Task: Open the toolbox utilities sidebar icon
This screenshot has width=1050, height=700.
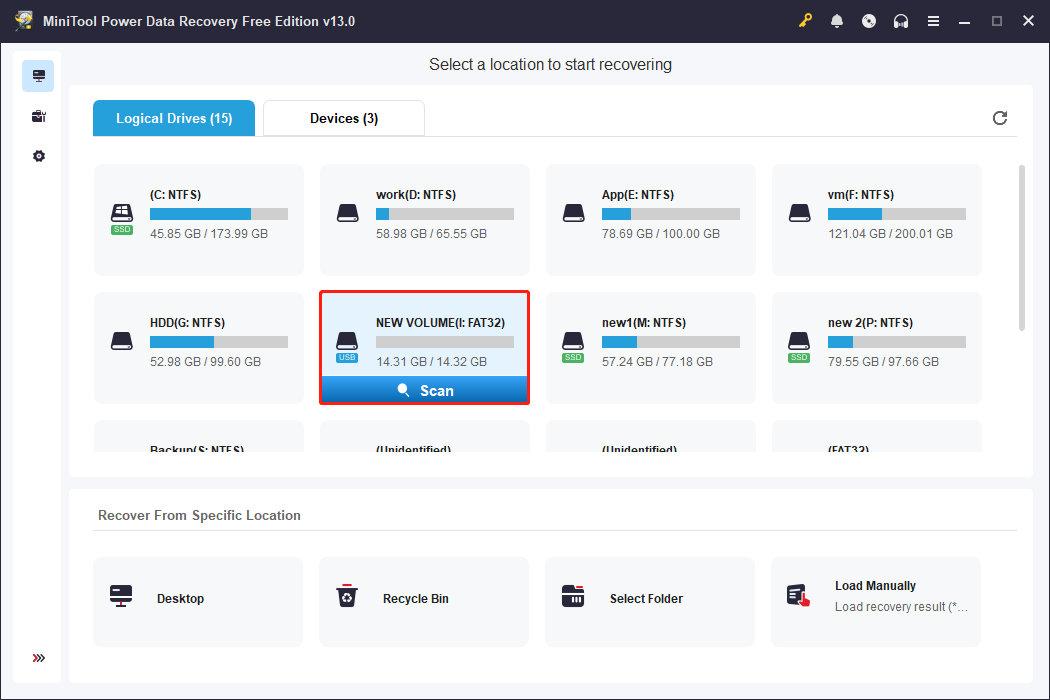Action: point(39,117)
